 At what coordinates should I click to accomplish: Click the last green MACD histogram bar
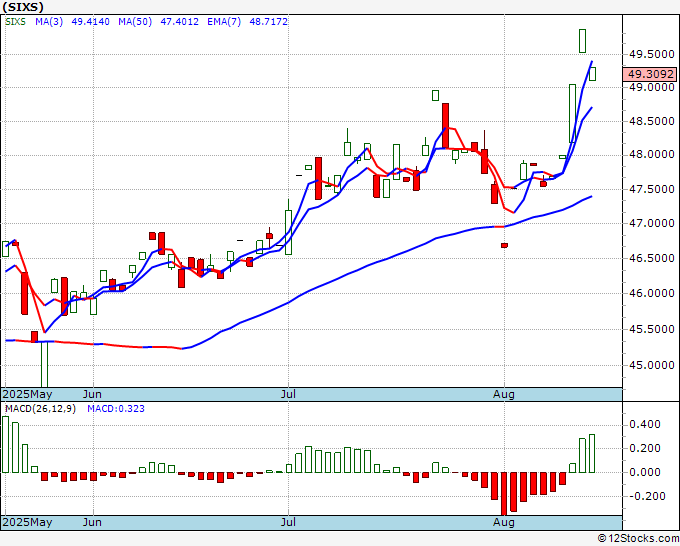tap(592, 454)
